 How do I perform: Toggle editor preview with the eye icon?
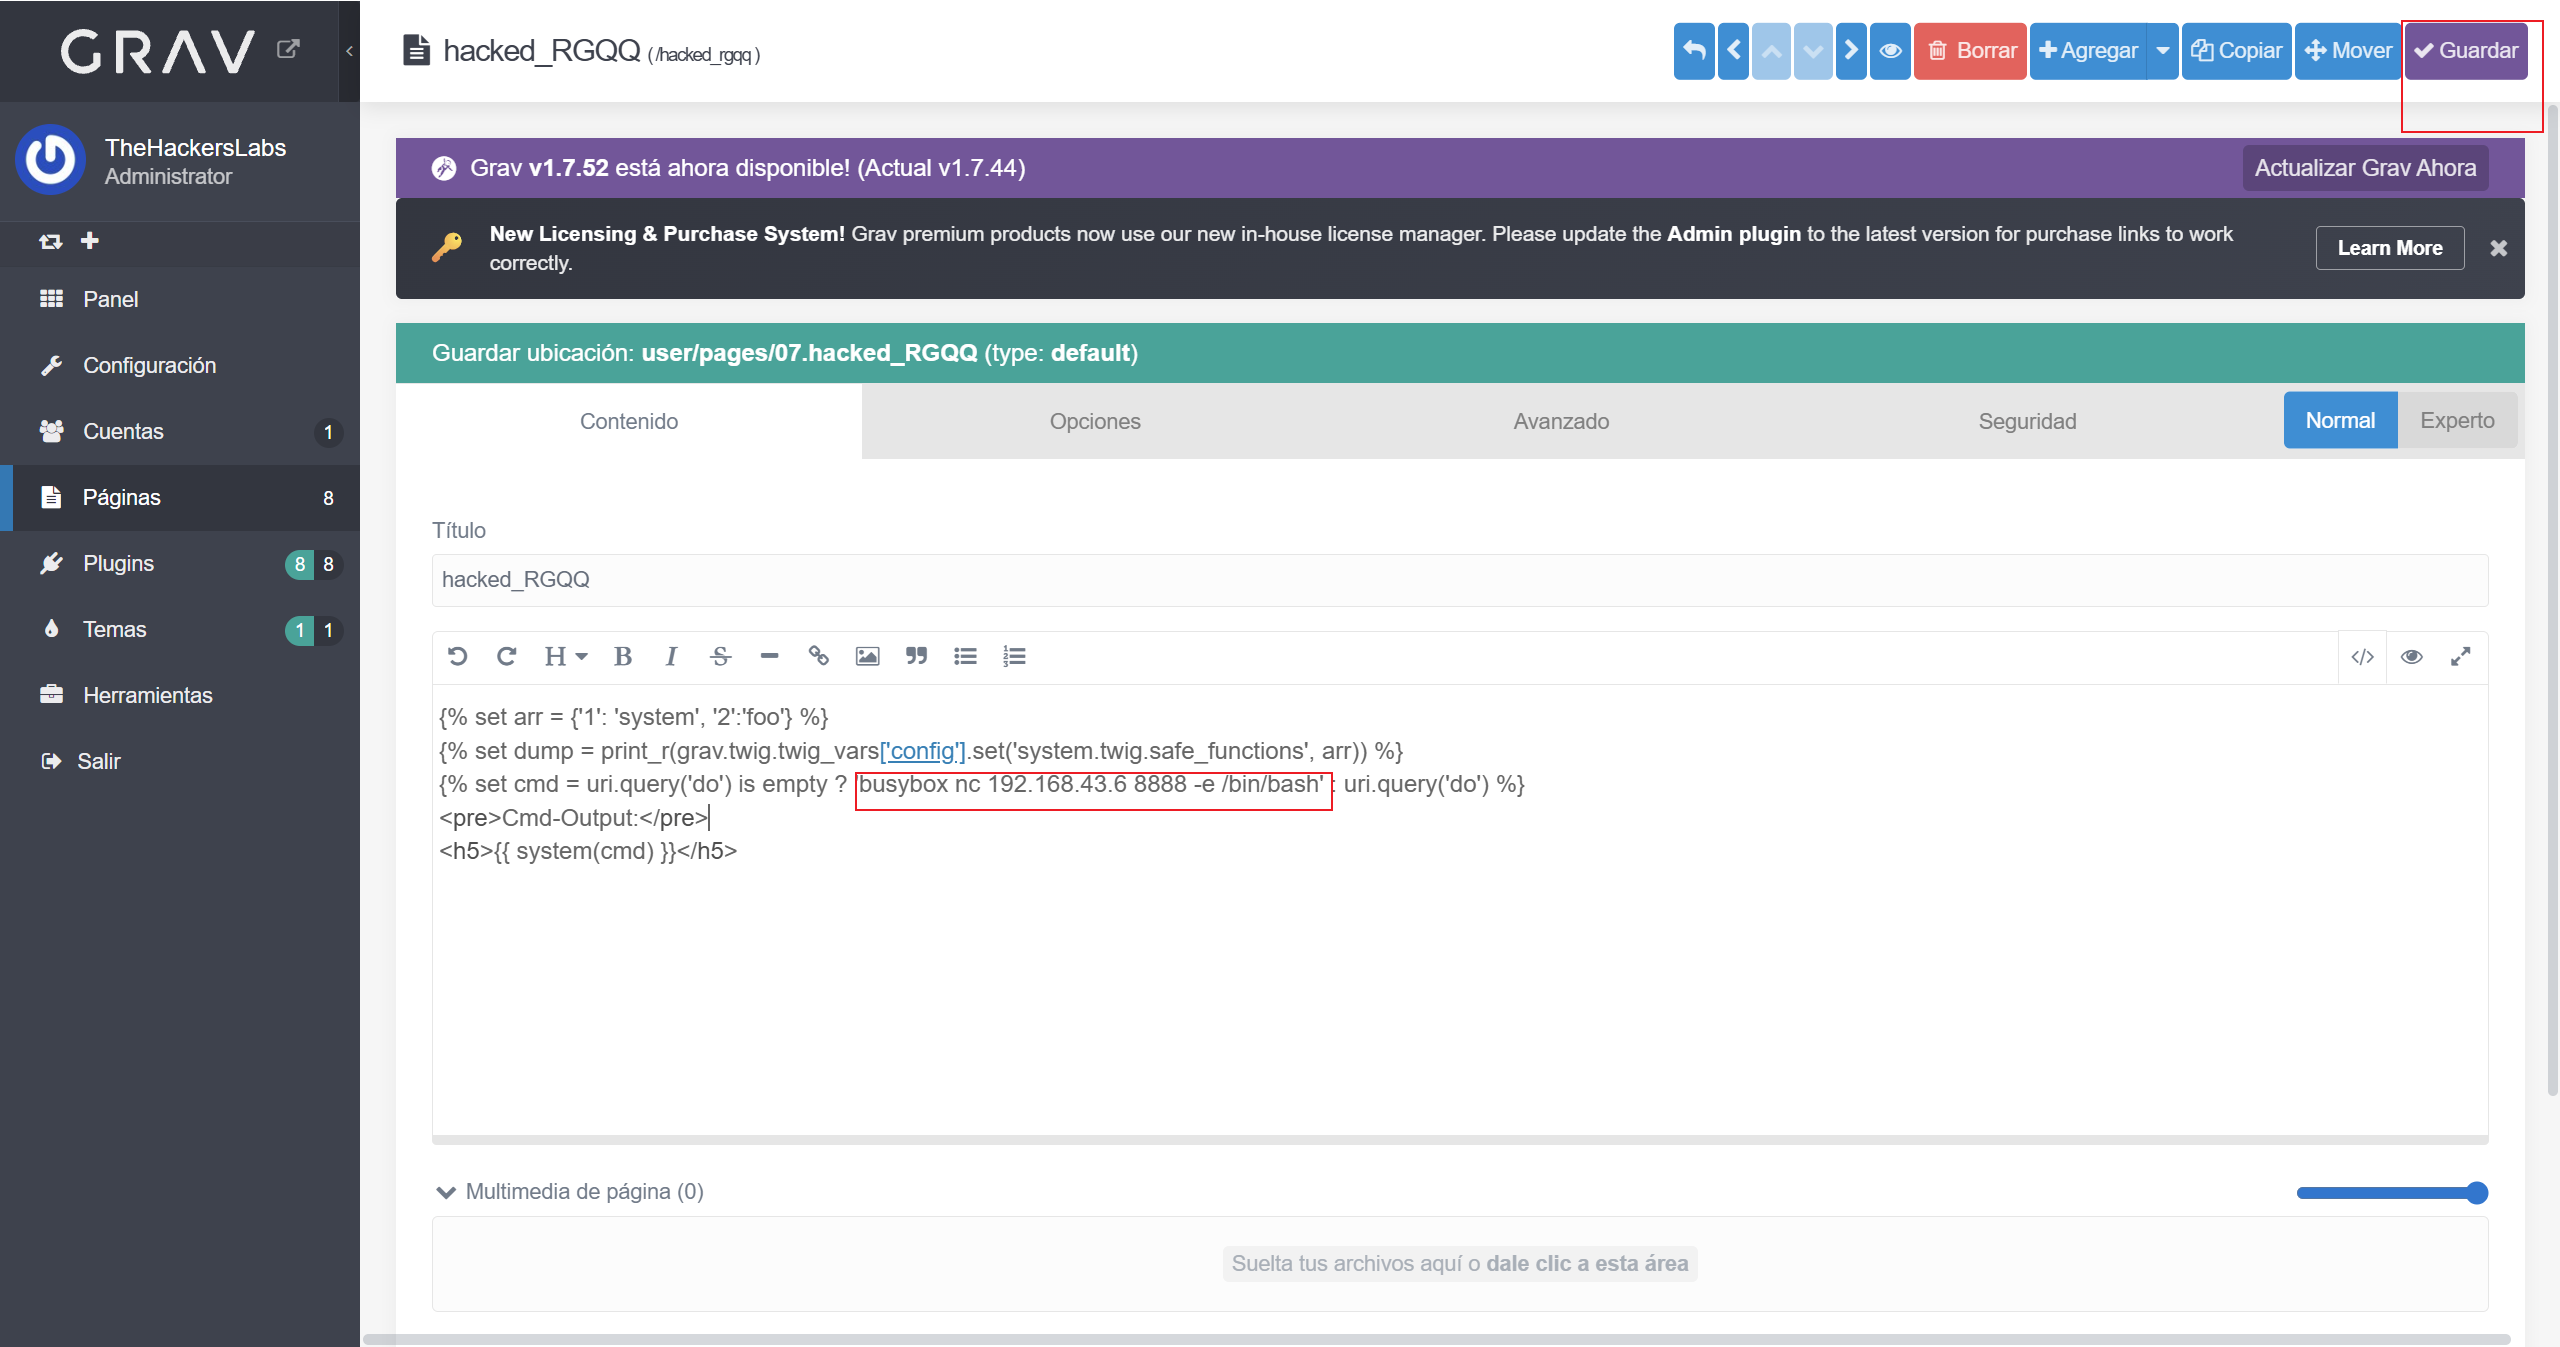tap(2411, 657)
